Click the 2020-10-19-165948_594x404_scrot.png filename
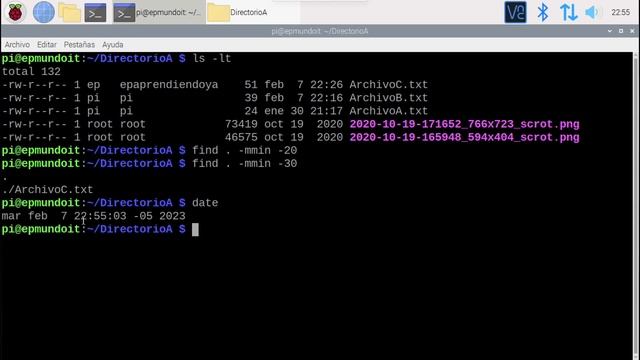Image resolution: width=640 pixels, height=360 pixels. pyautogui.click(x=464, y=137)
